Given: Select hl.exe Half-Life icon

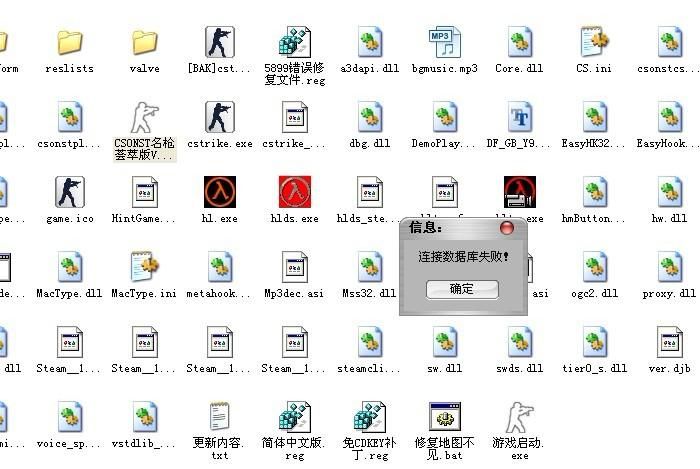Looking at the screenshot, I should pos(220,192).
